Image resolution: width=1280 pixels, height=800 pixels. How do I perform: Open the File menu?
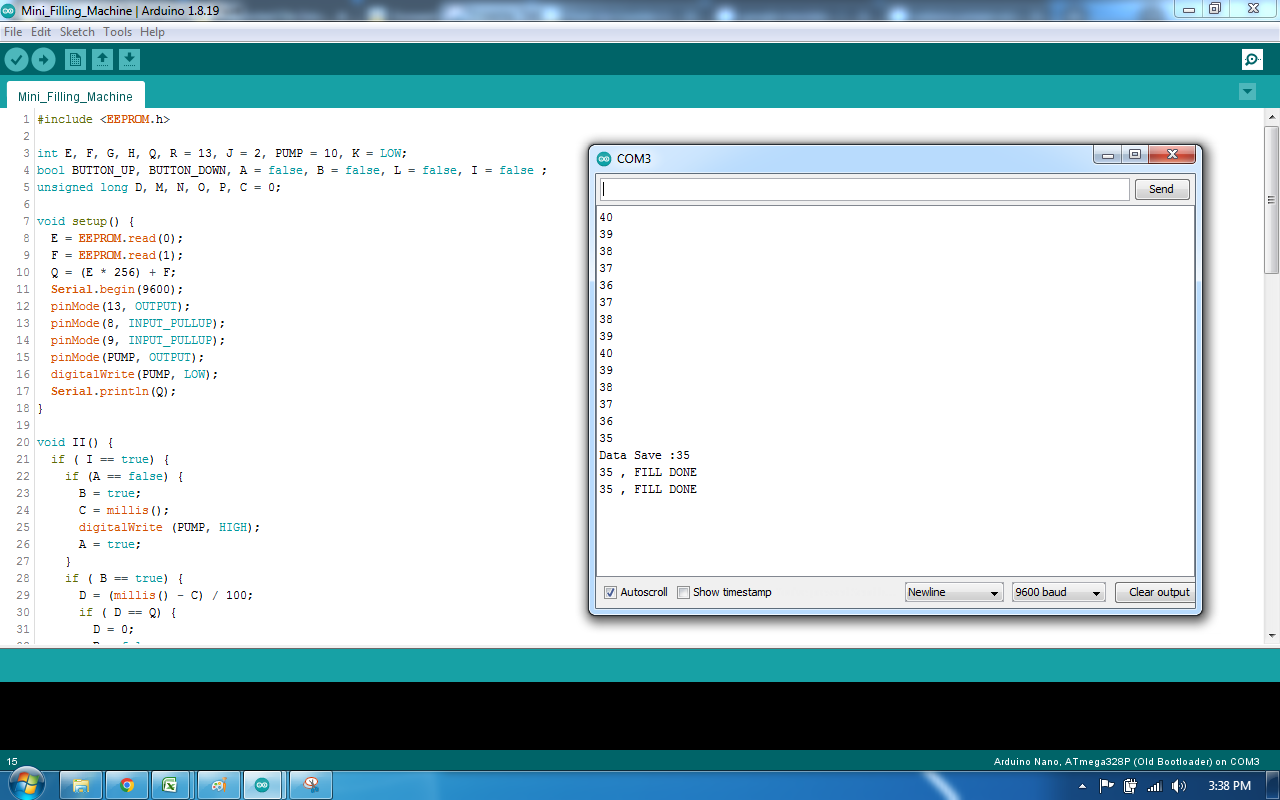(13, 32)
